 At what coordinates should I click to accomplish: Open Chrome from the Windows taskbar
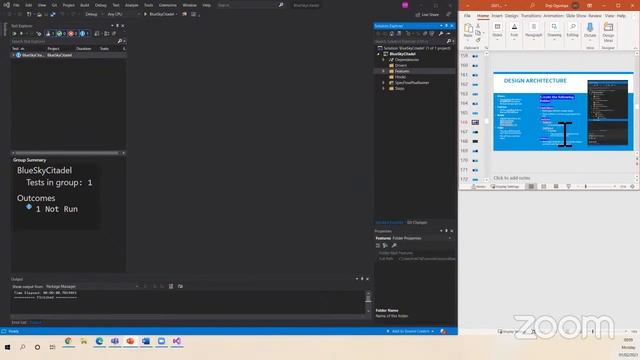click(68, 341)
